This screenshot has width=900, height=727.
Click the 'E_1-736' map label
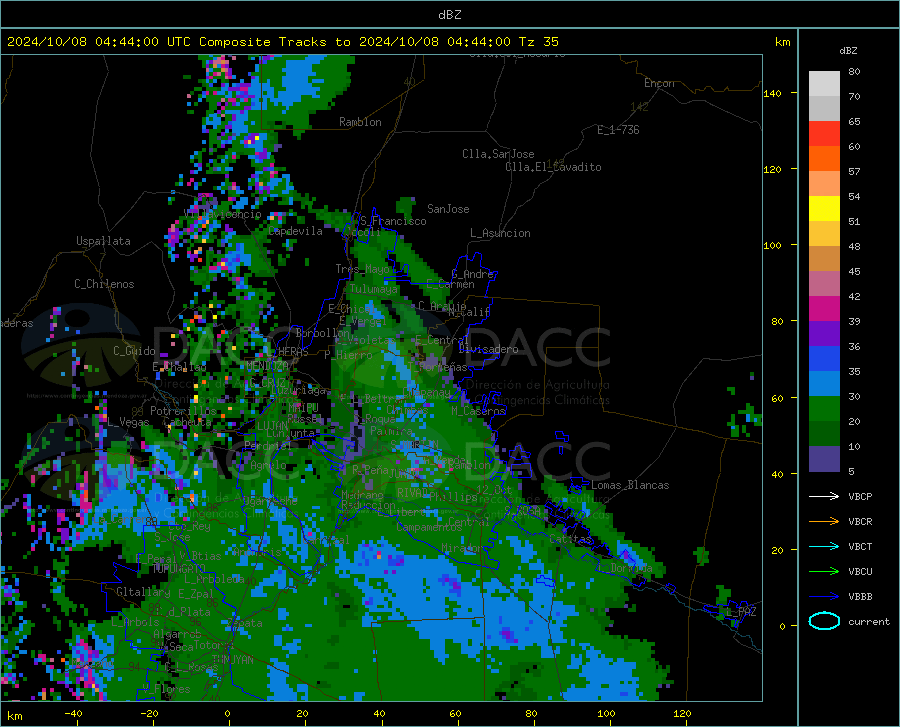pos(618,130)
